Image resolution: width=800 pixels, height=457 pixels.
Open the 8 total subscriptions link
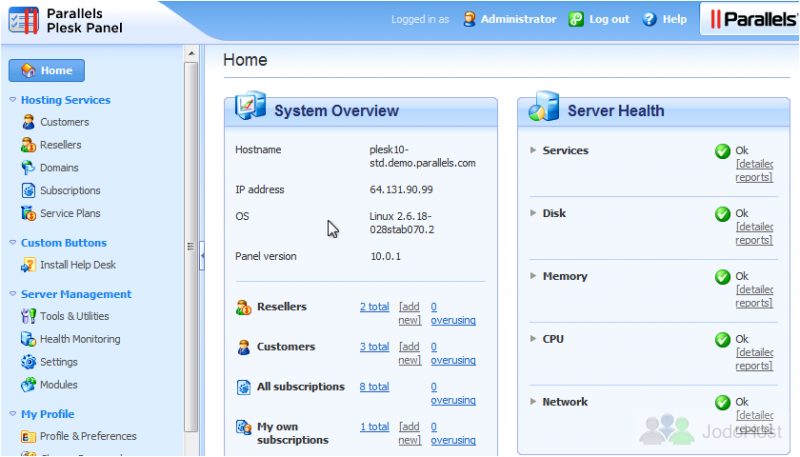tap(374, 387)
